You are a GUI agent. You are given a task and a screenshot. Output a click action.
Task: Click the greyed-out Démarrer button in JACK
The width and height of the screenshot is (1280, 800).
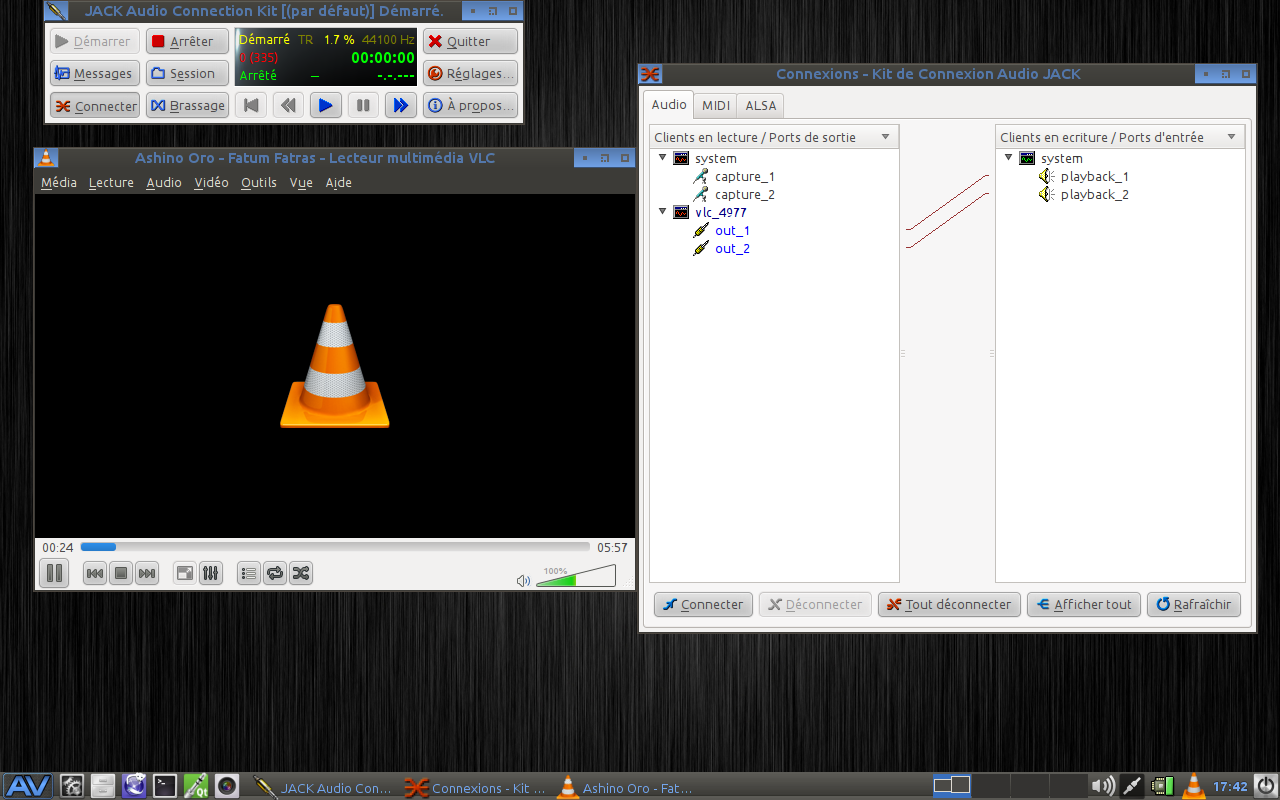(95, 41)
